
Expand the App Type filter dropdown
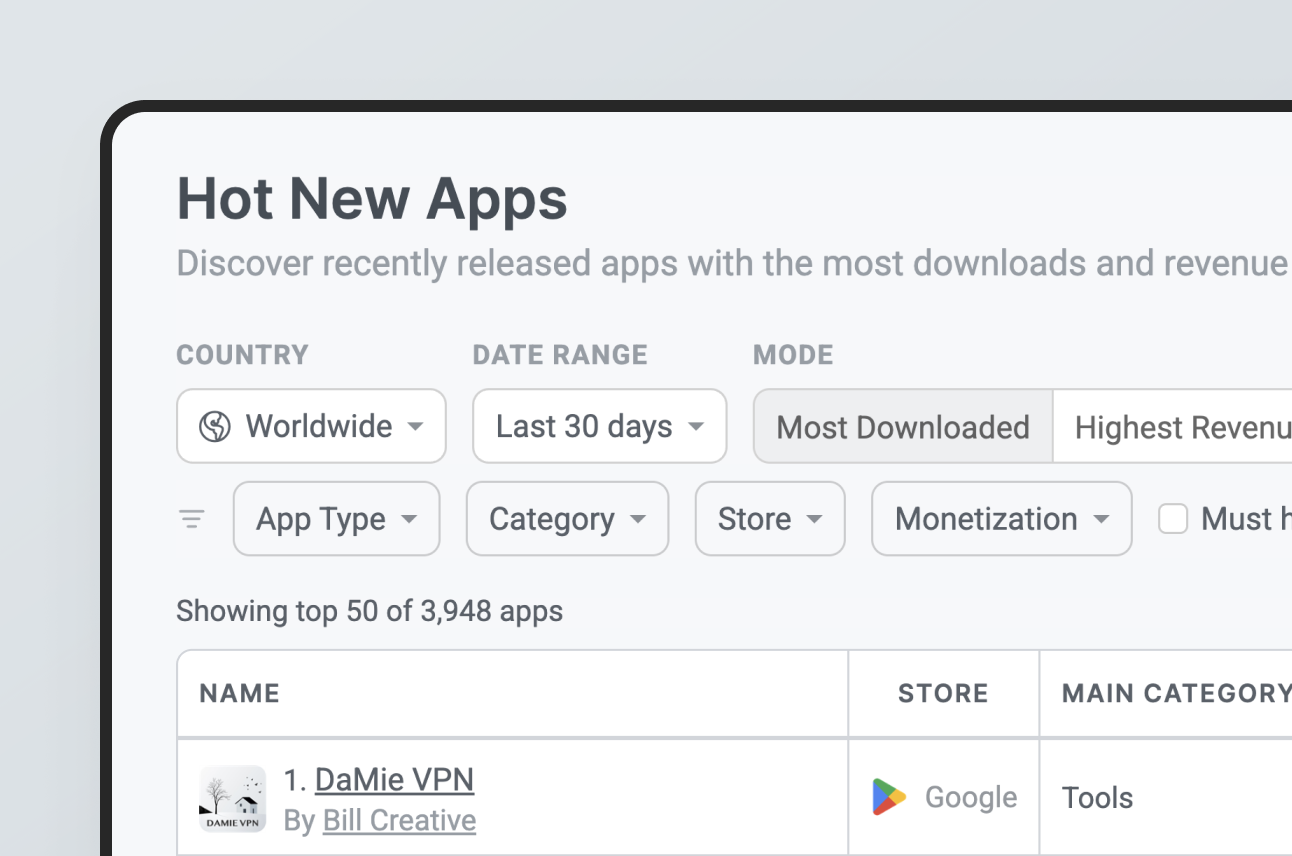click(x=336, y=519)
